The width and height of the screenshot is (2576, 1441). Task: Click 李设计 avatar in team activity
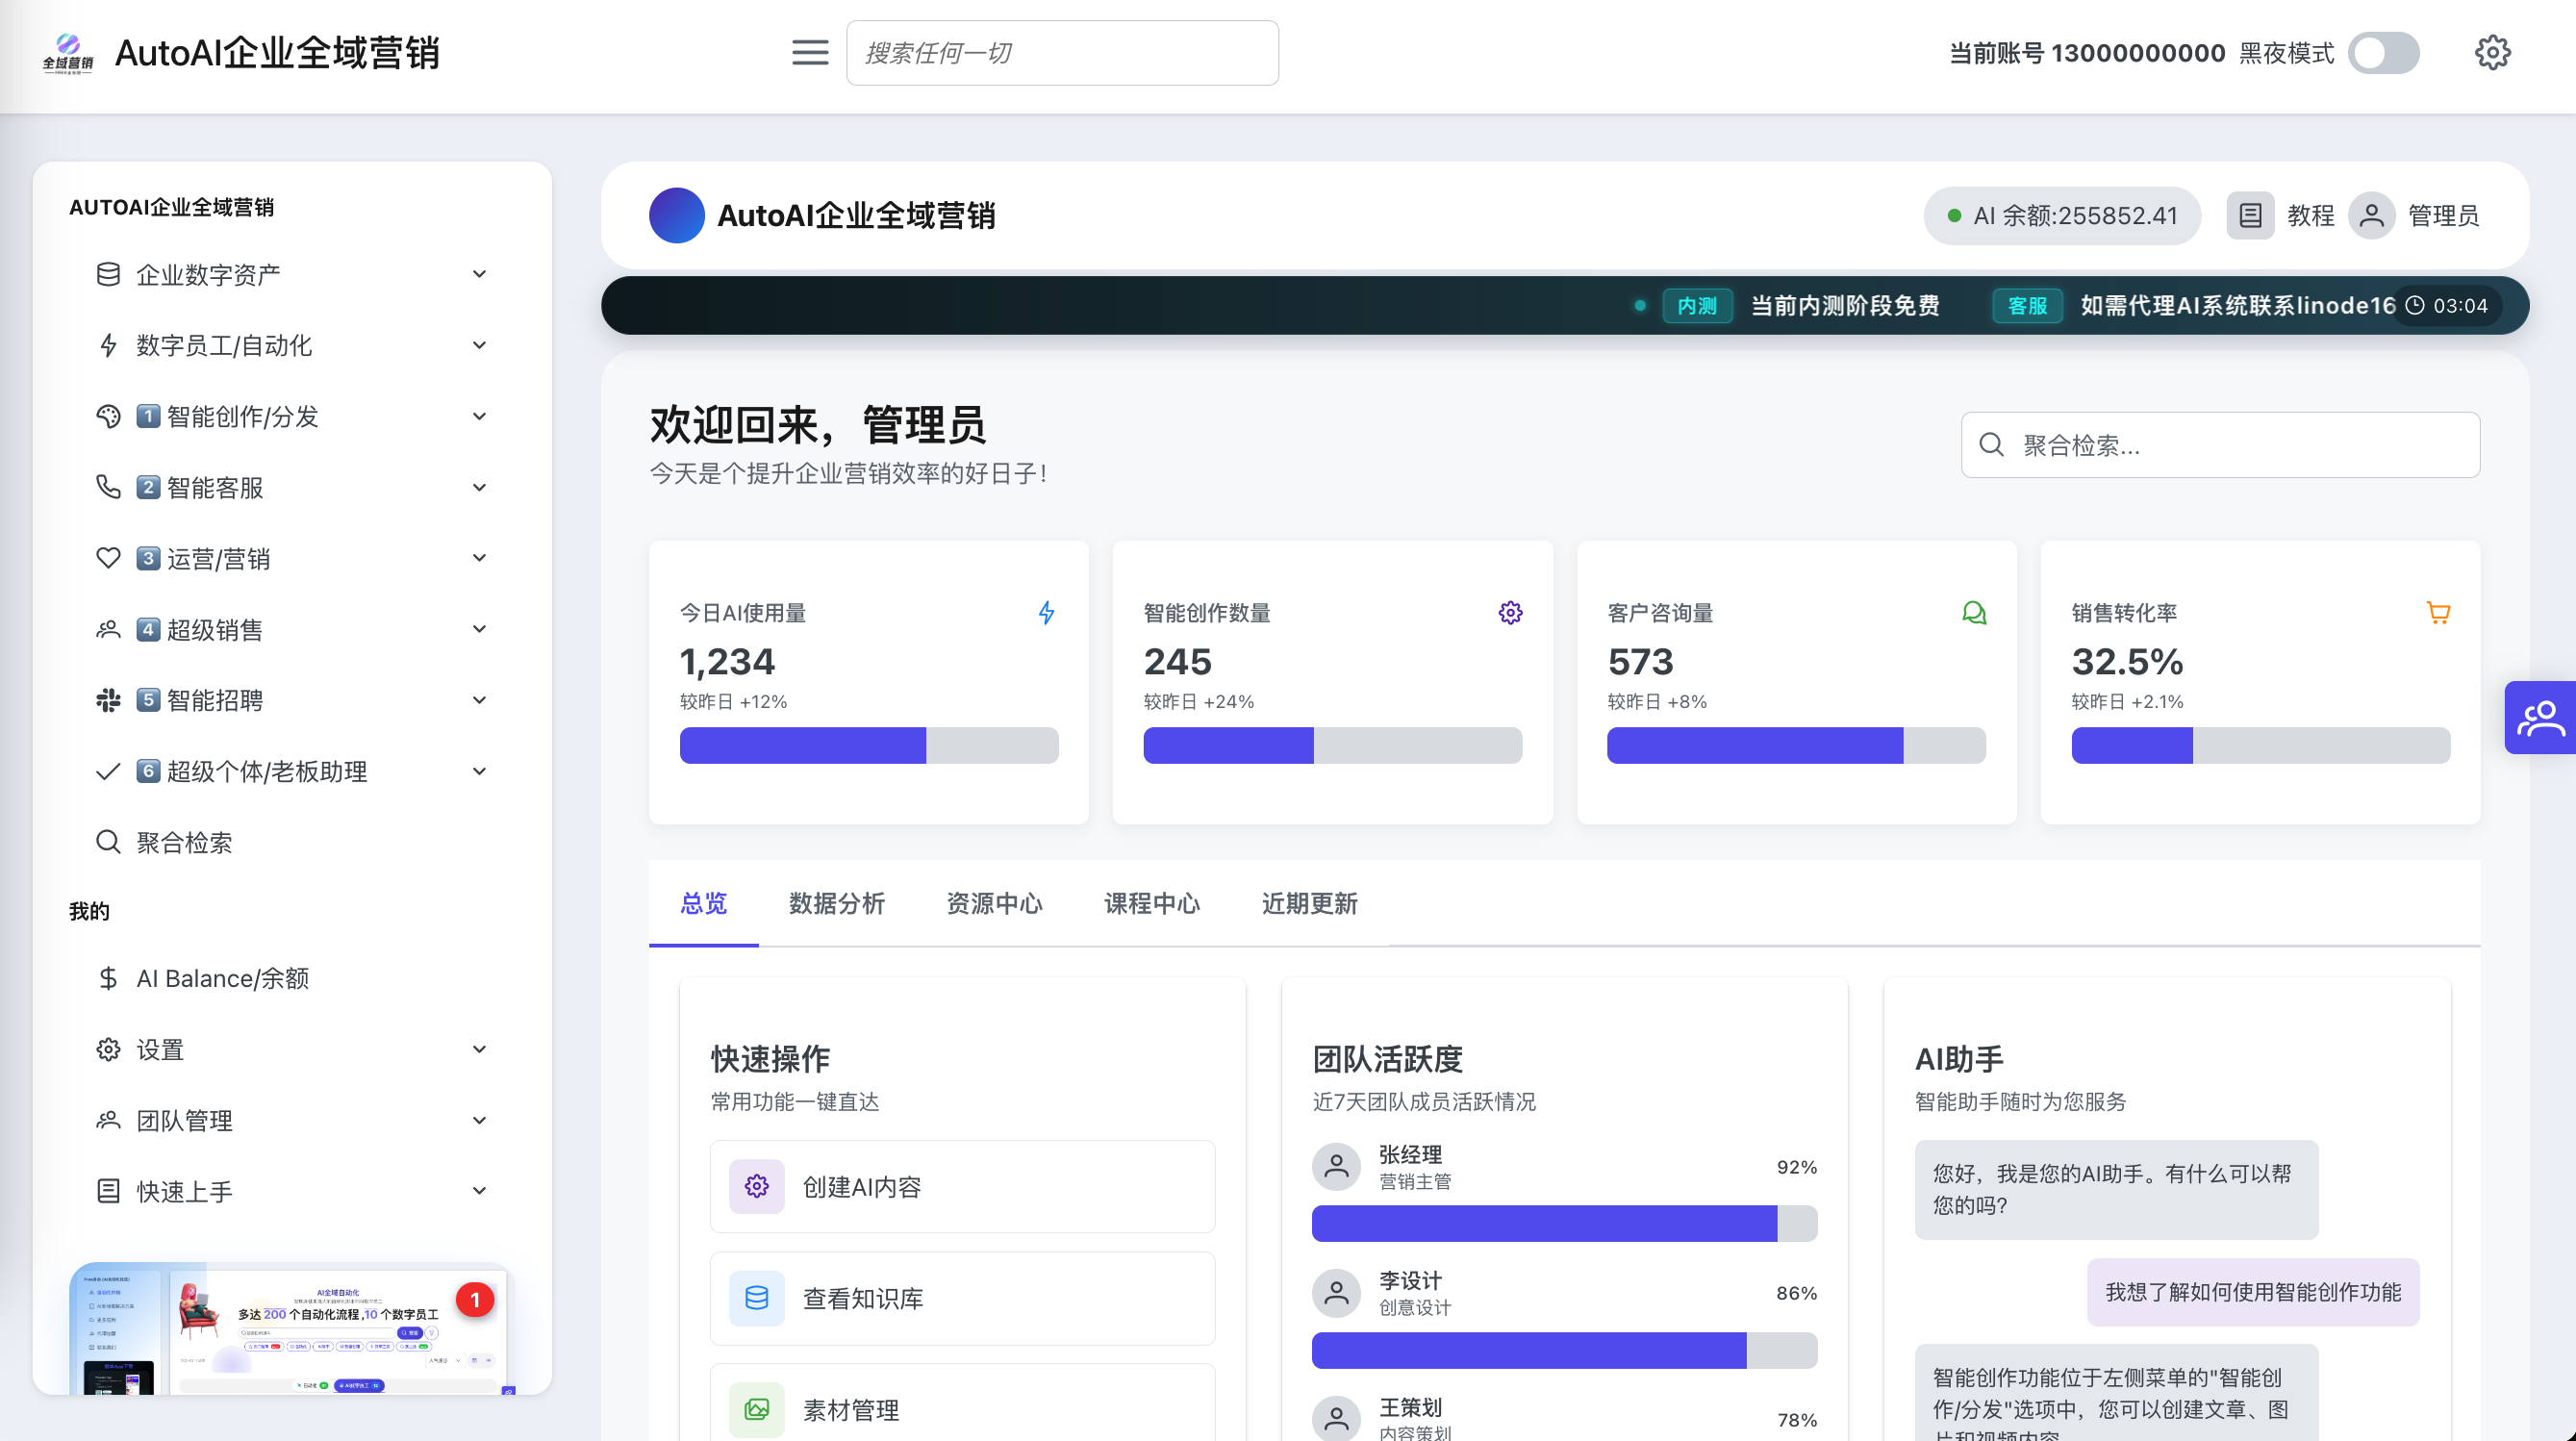pos(1336,1293)
